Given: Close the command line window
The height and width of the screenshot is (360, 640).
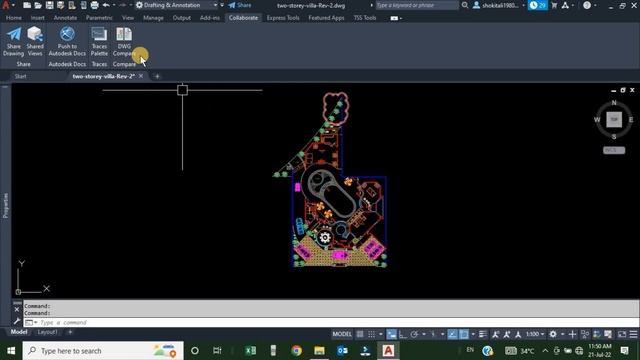Looking at the screenshot, I should 17,309.
